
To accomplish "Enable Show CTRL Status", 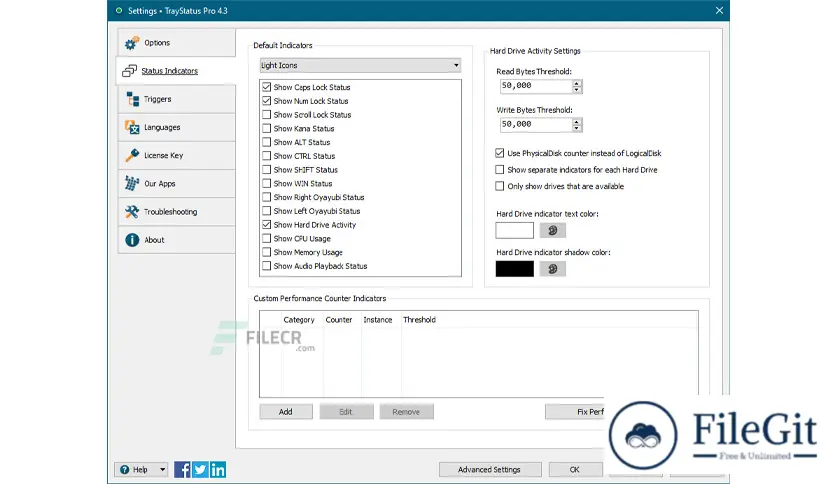I will (267, 156).
